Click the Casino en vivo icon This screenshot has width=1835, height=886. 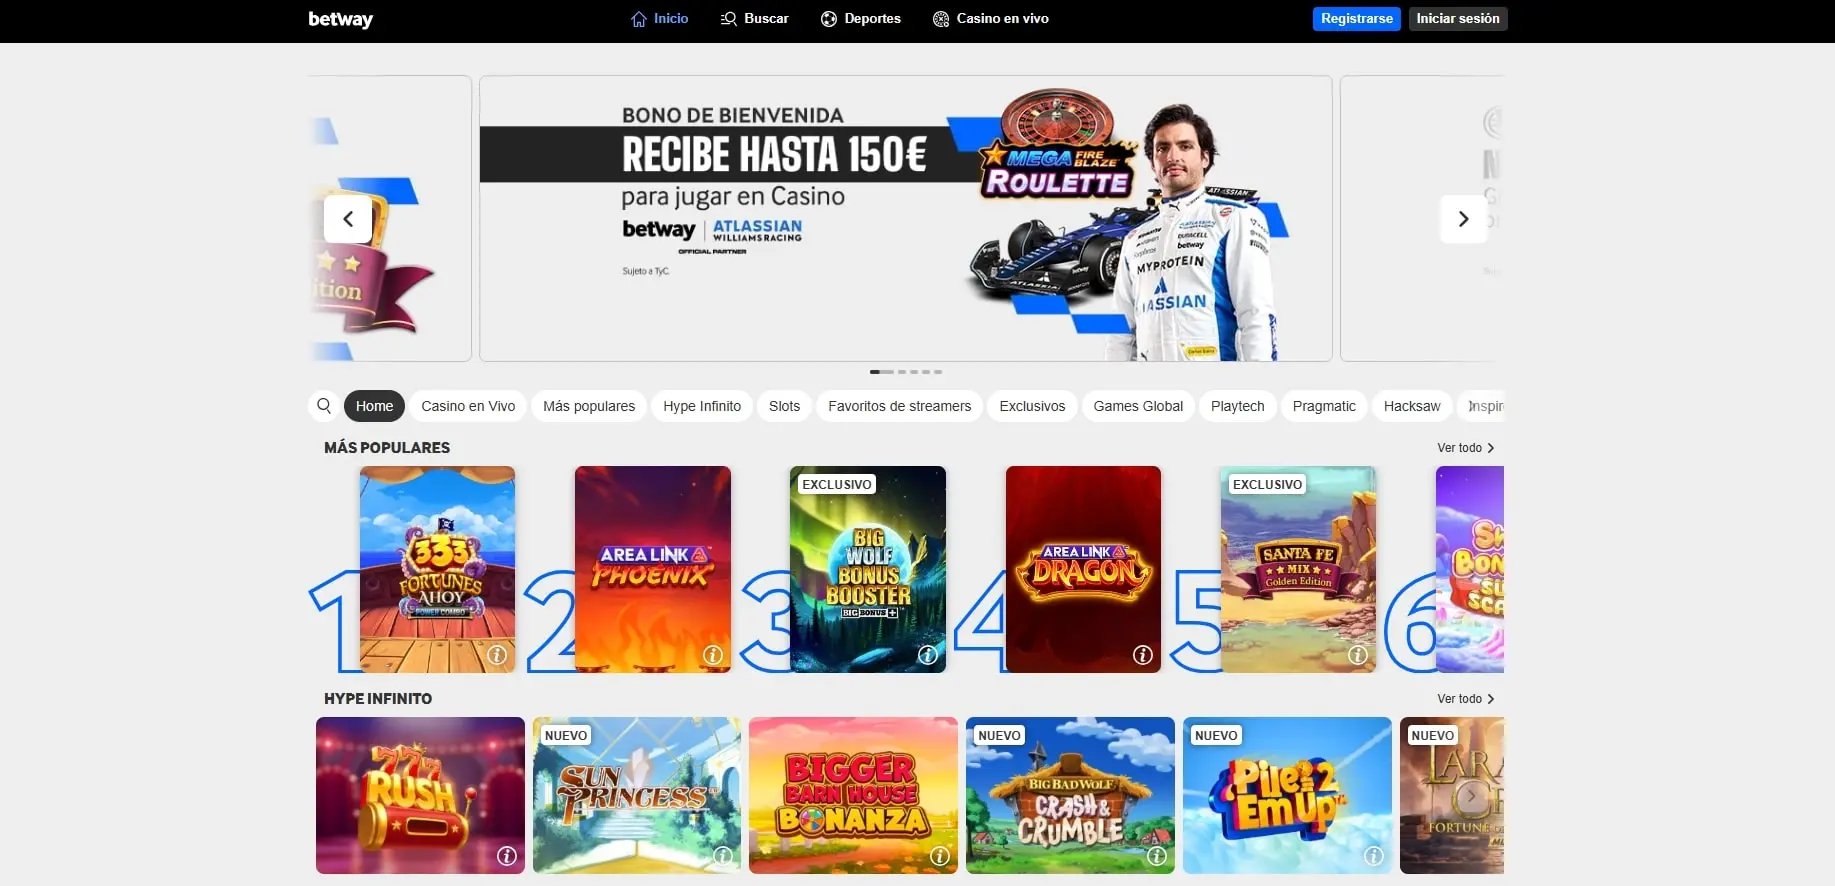coord(941,19)
